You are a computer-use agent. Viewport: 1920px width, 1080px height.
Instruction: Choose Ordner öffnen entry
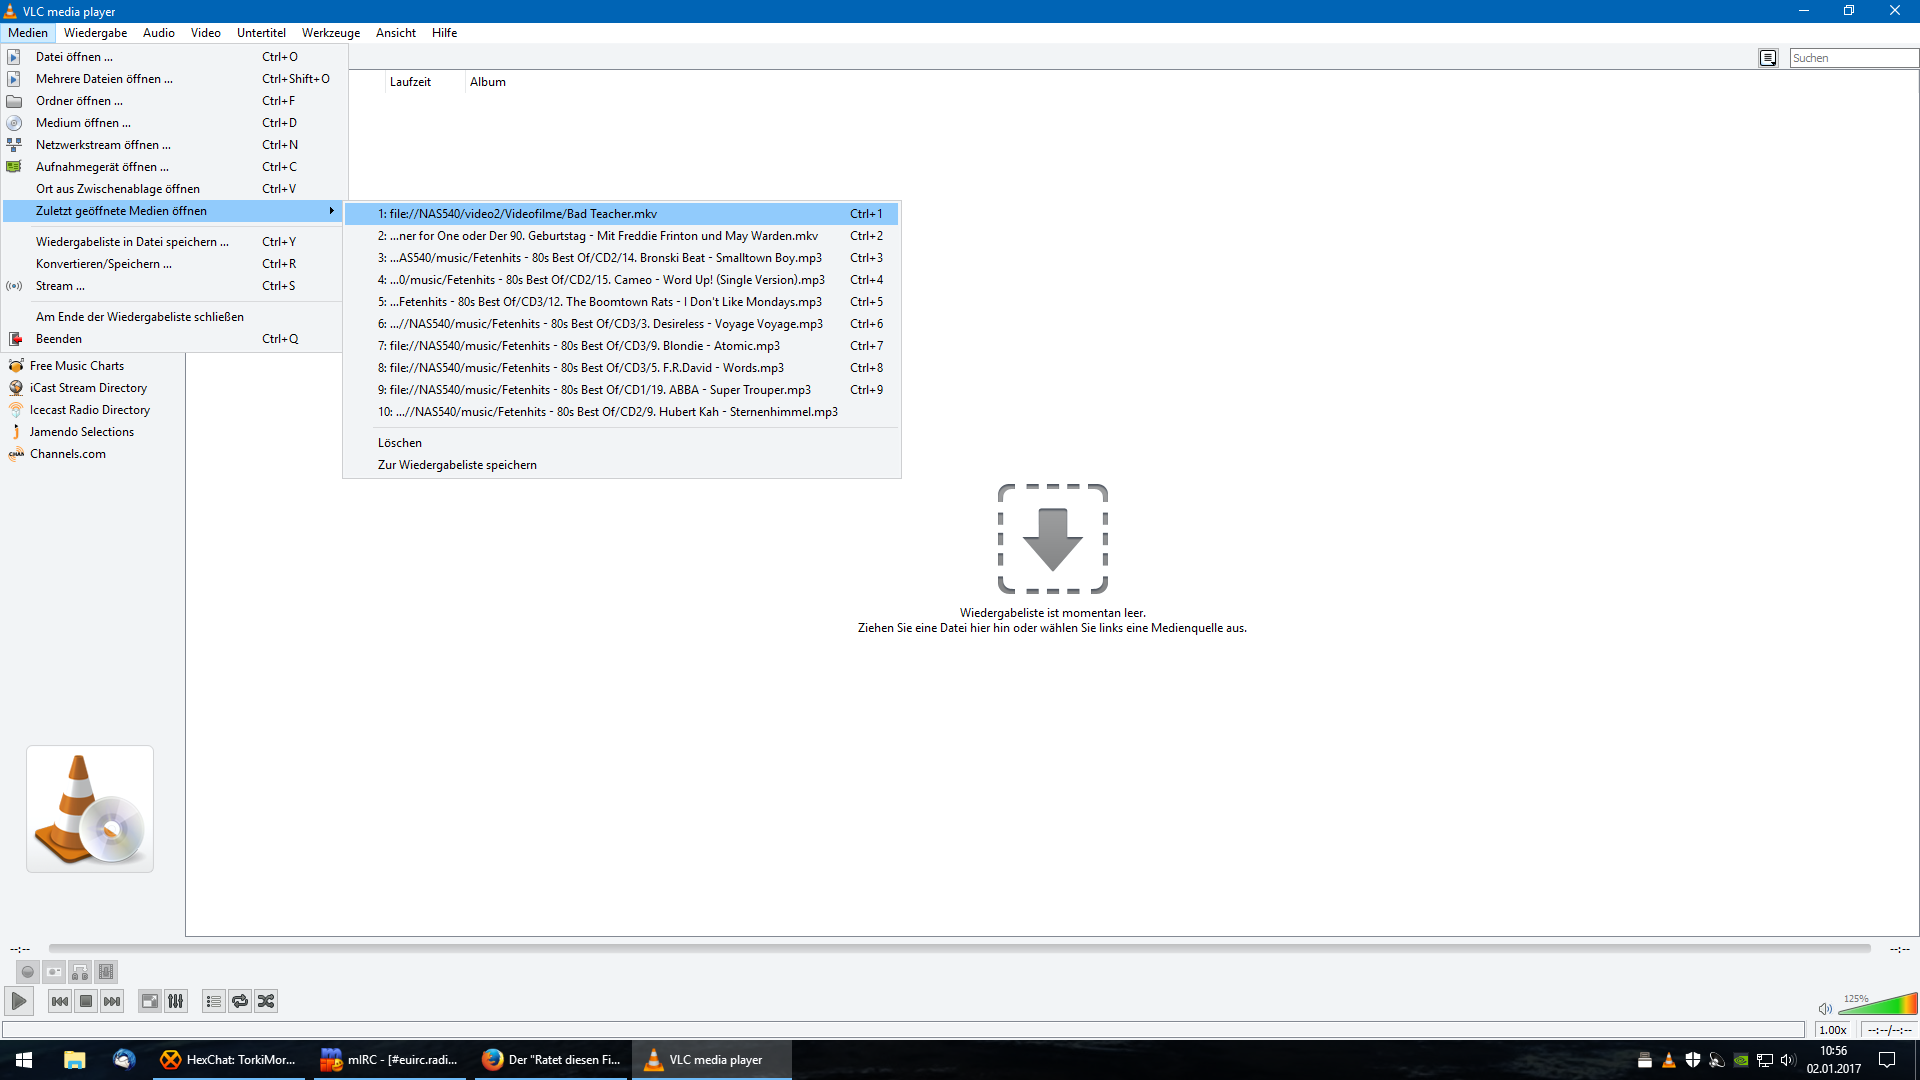coord(174,101)
